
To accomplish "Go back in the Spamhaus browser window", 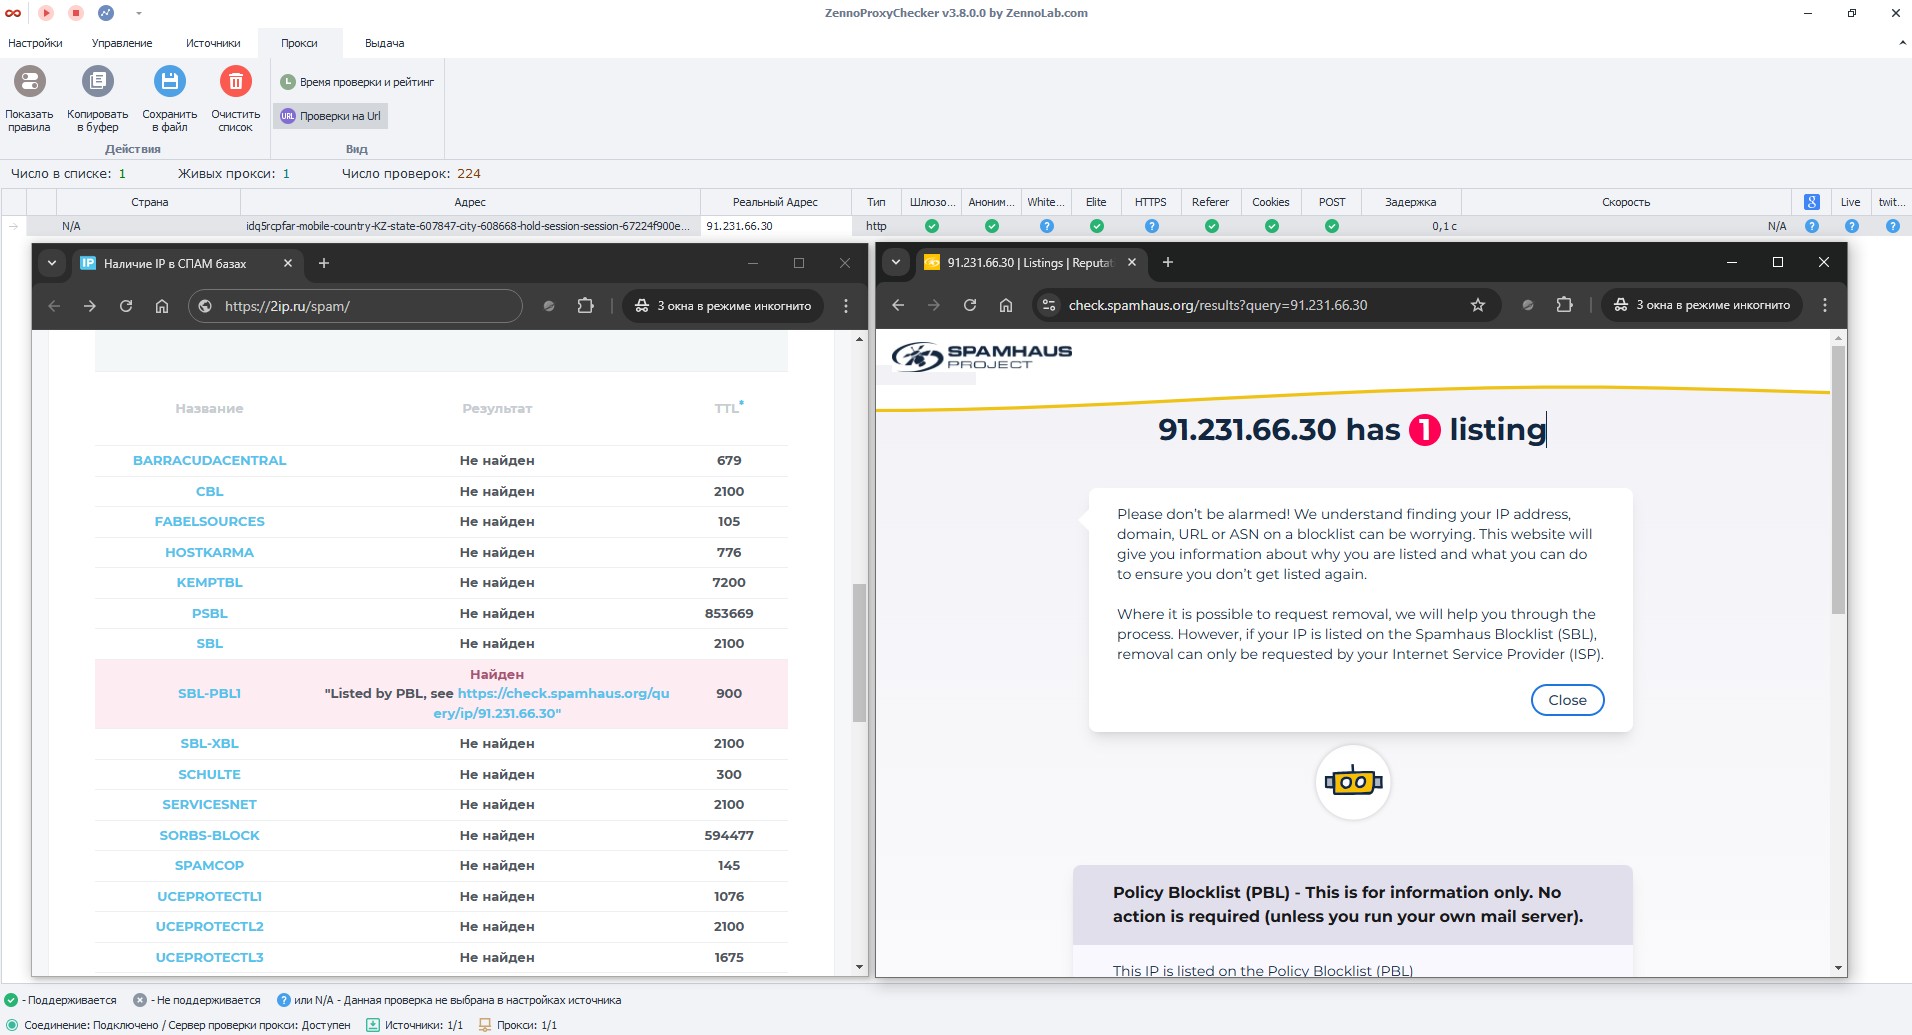I will (898, 305).
